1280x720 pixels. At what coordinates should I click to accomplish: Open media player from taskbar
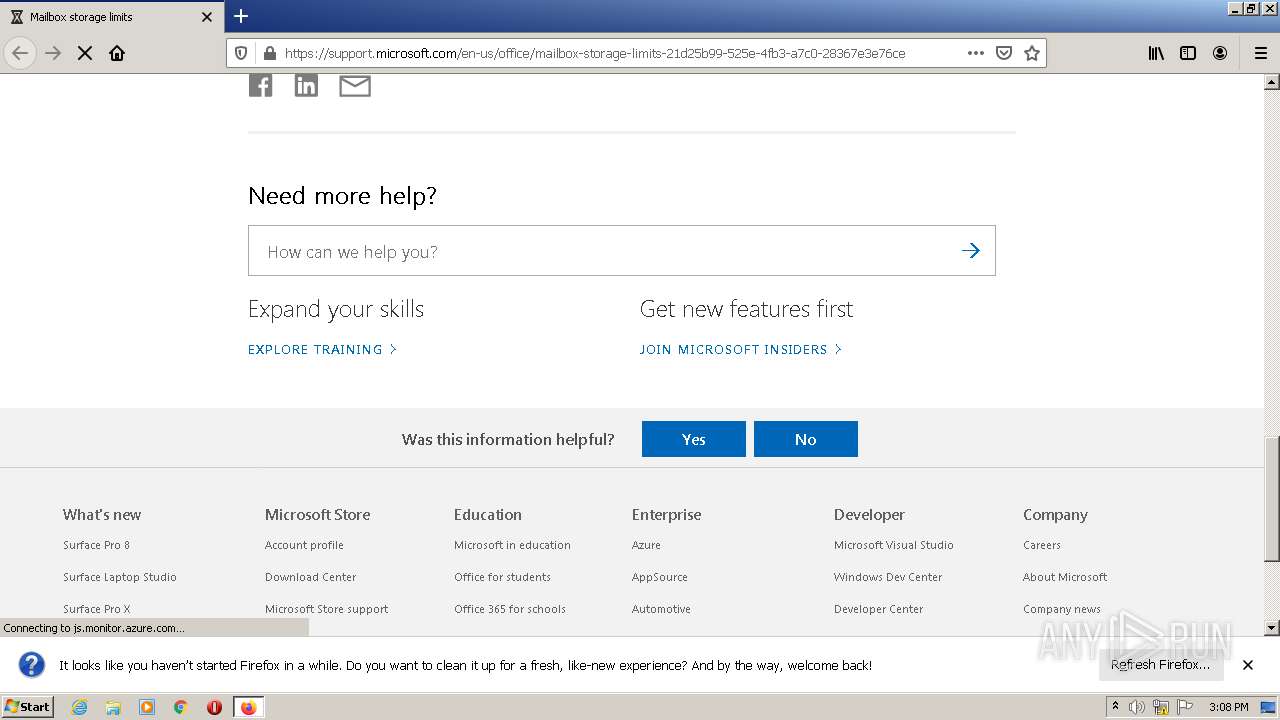(147, 707)
